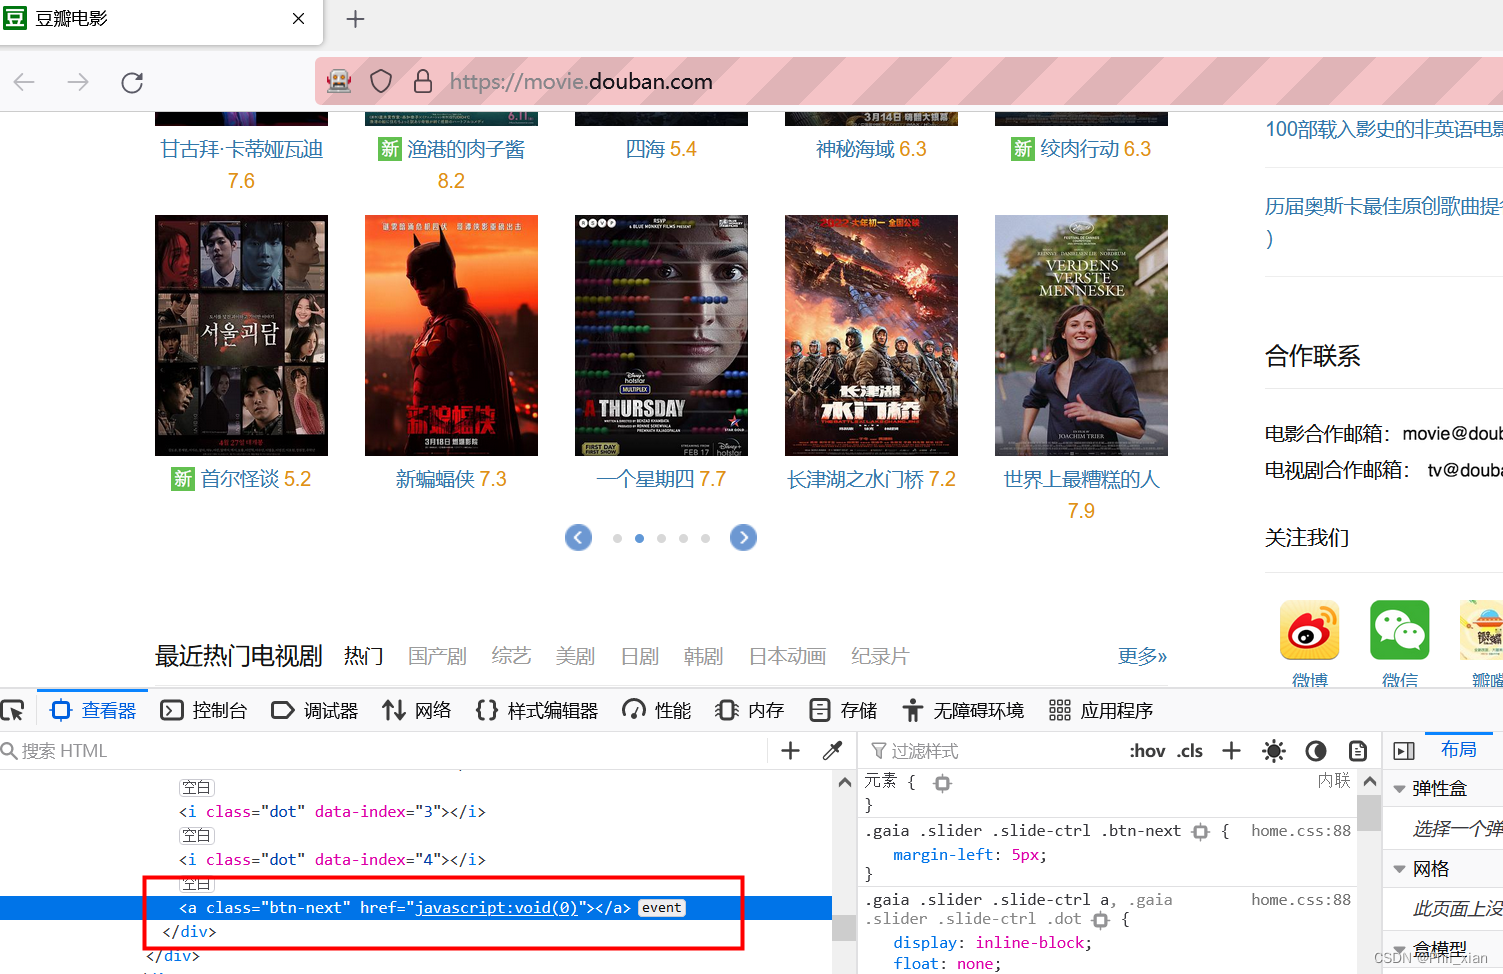The image size is (1503, 974).
Task: Select 综艺 category tab
Action: coord(511,656)
